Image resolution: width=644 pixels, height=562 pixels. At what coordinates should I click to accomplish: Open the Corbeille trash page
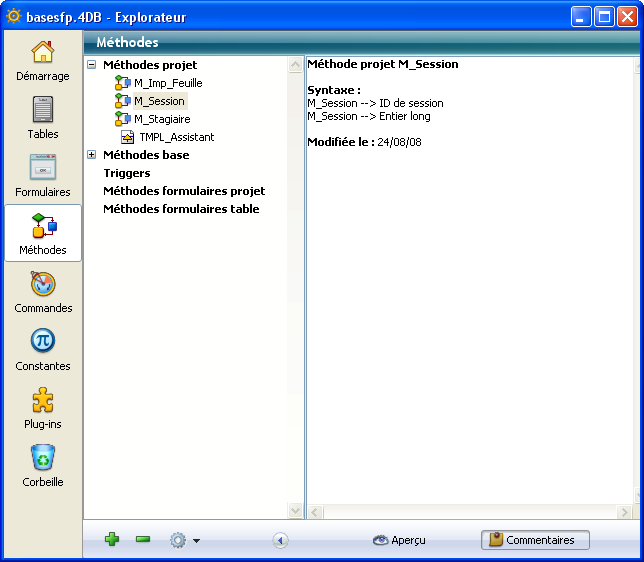pos(43,466)
